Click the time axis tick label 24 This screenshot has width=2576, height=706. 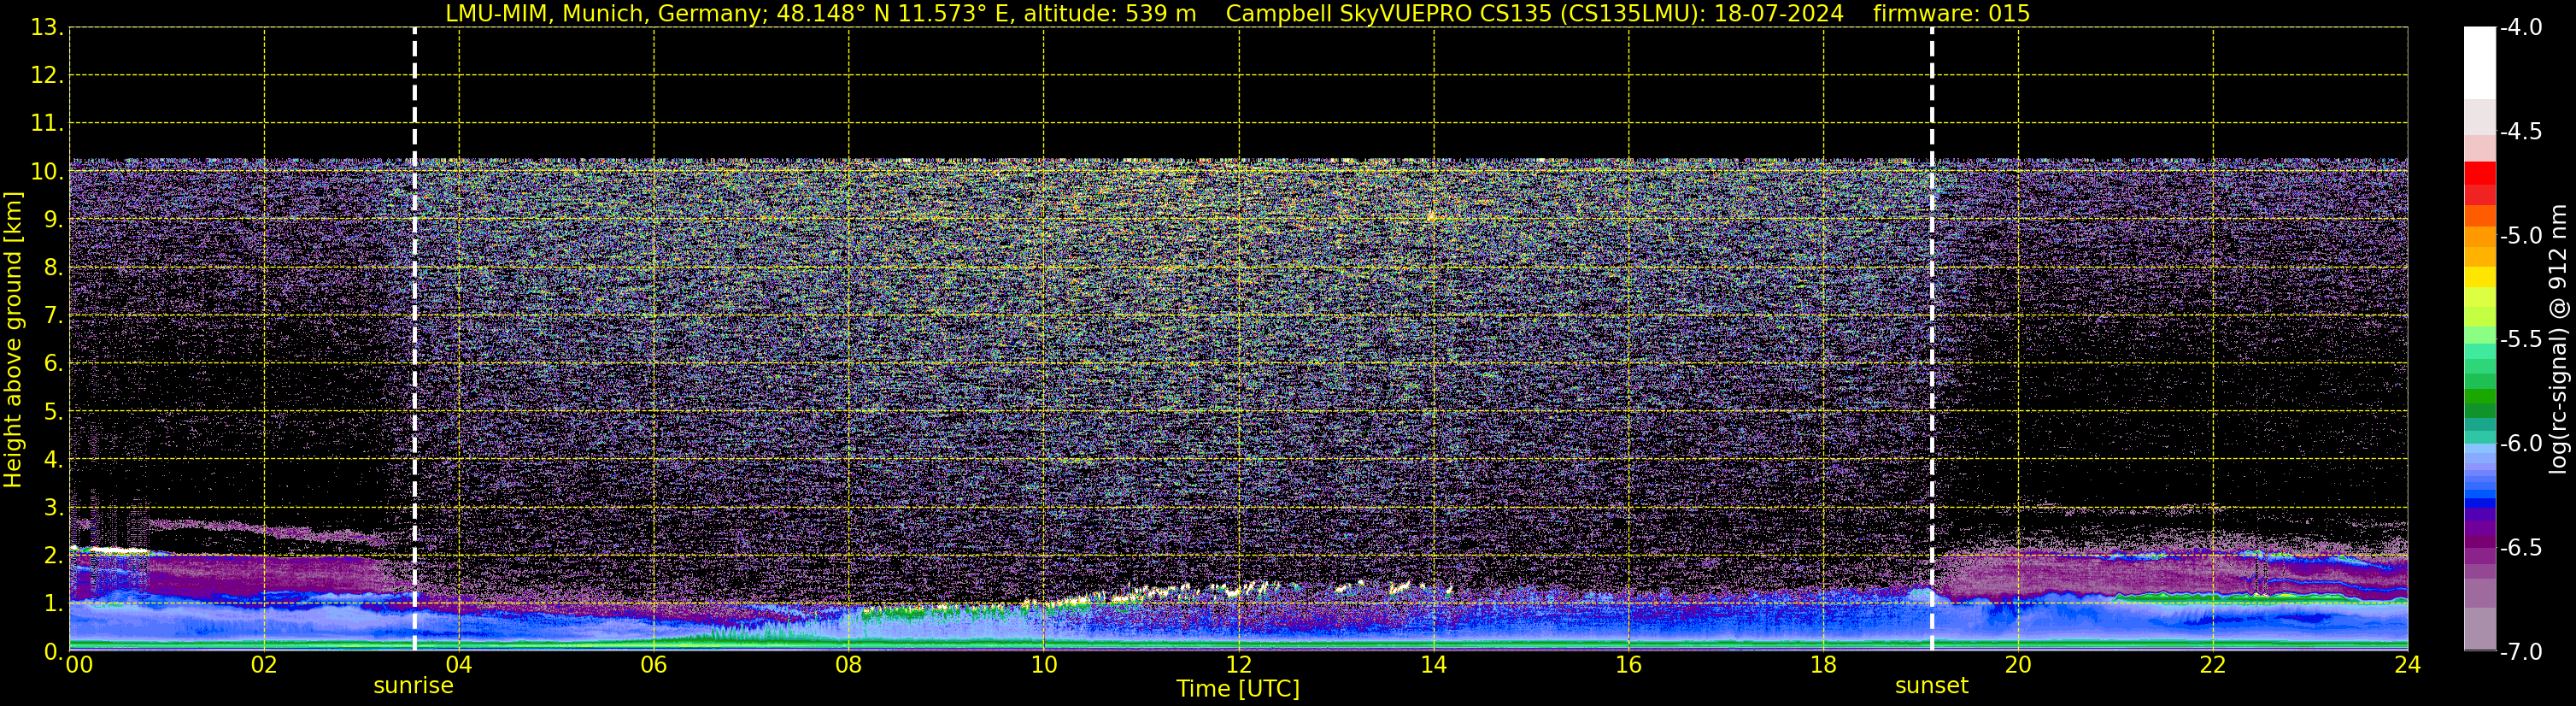2408,665
